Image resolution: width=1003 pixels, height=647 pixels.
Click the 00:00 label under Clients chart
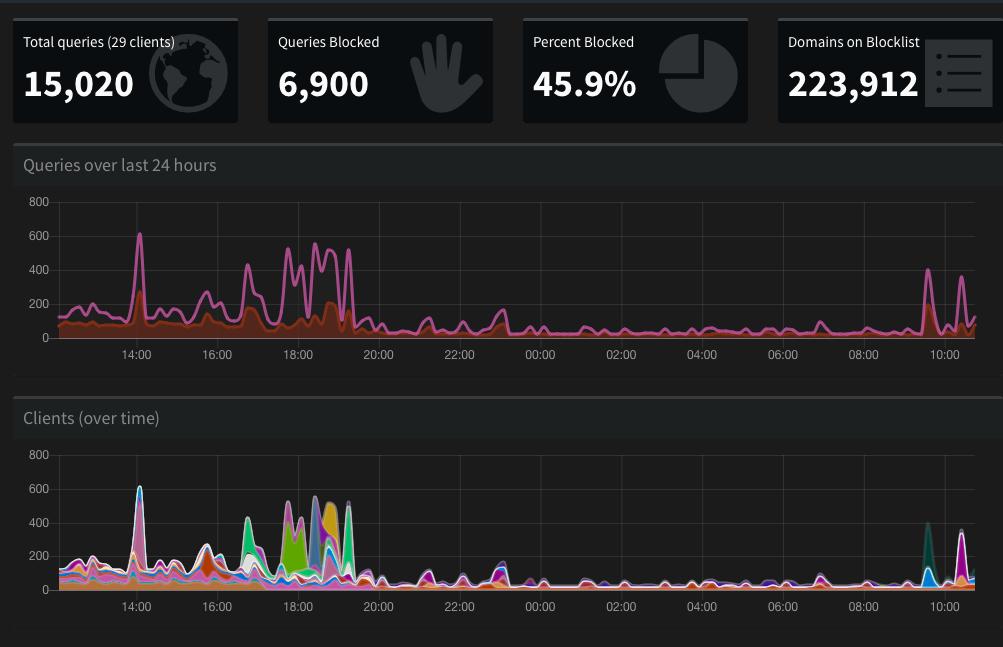[x=541, y=607]
